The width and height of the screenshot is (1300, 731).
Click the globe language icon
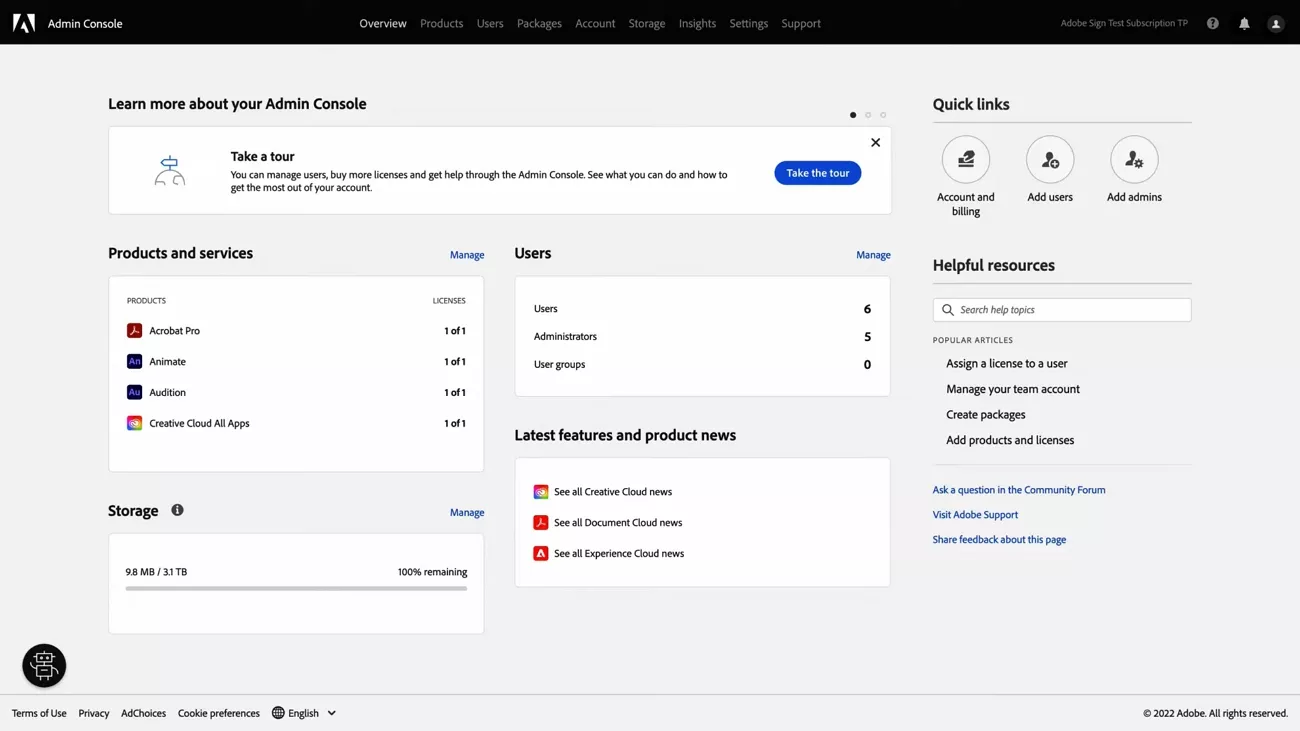[278, 713]
